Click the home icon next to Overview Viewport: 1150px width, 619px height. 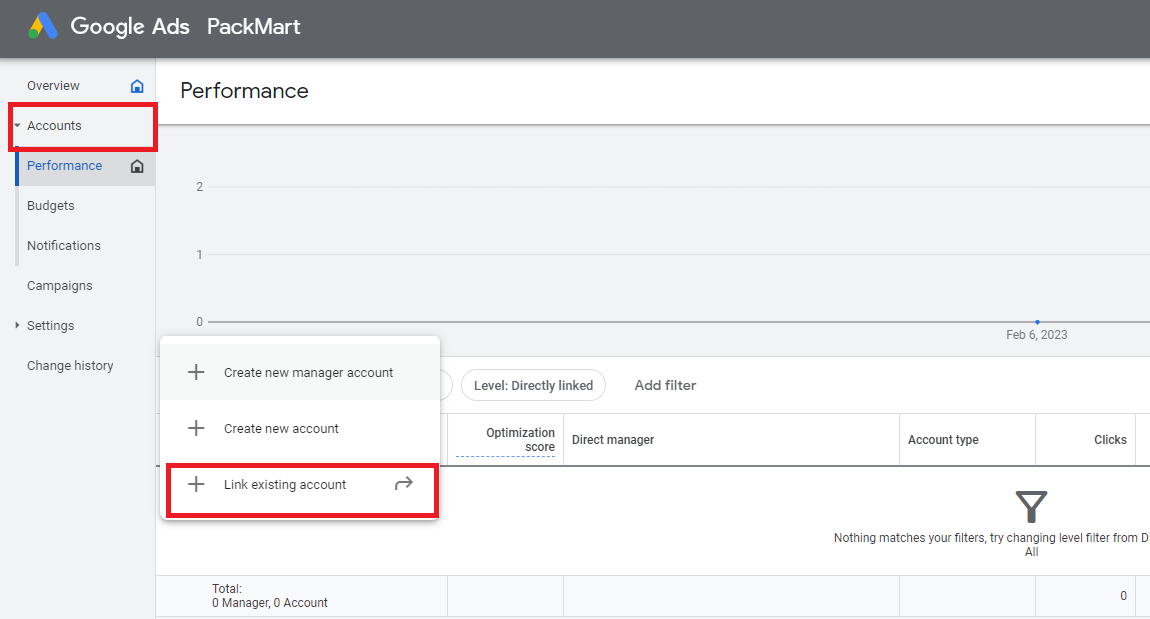(137, 86)
